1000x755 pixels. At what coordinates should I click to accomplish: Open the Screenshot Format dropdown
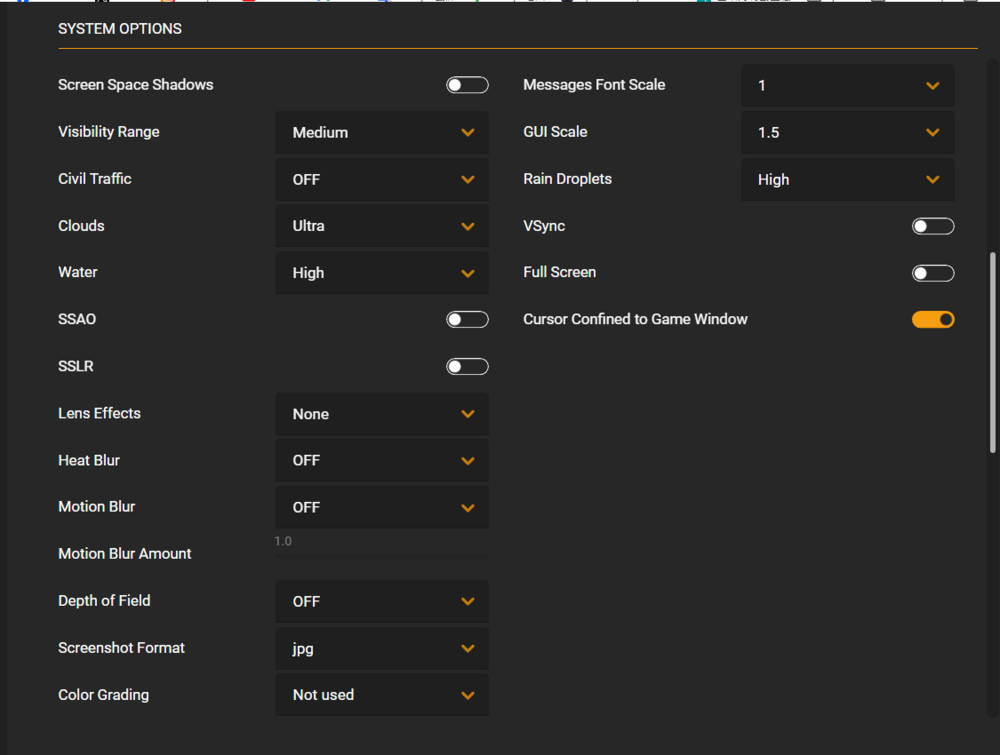pos(382,648)
